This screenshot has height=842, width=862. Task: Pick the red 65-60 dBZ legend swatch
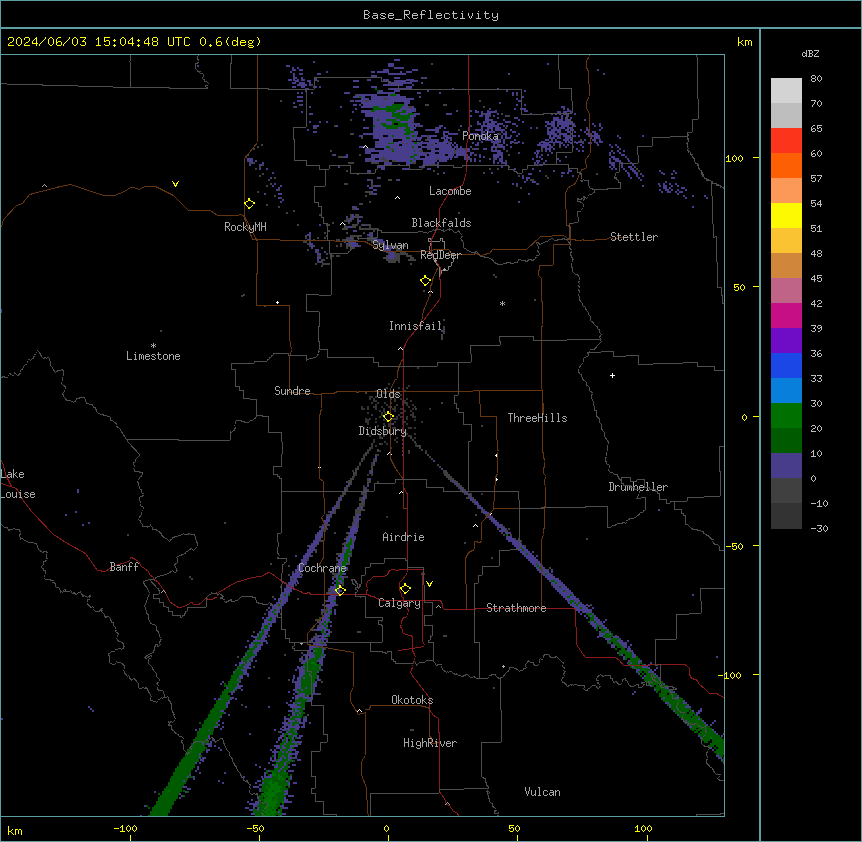click(x=786, y=141)
